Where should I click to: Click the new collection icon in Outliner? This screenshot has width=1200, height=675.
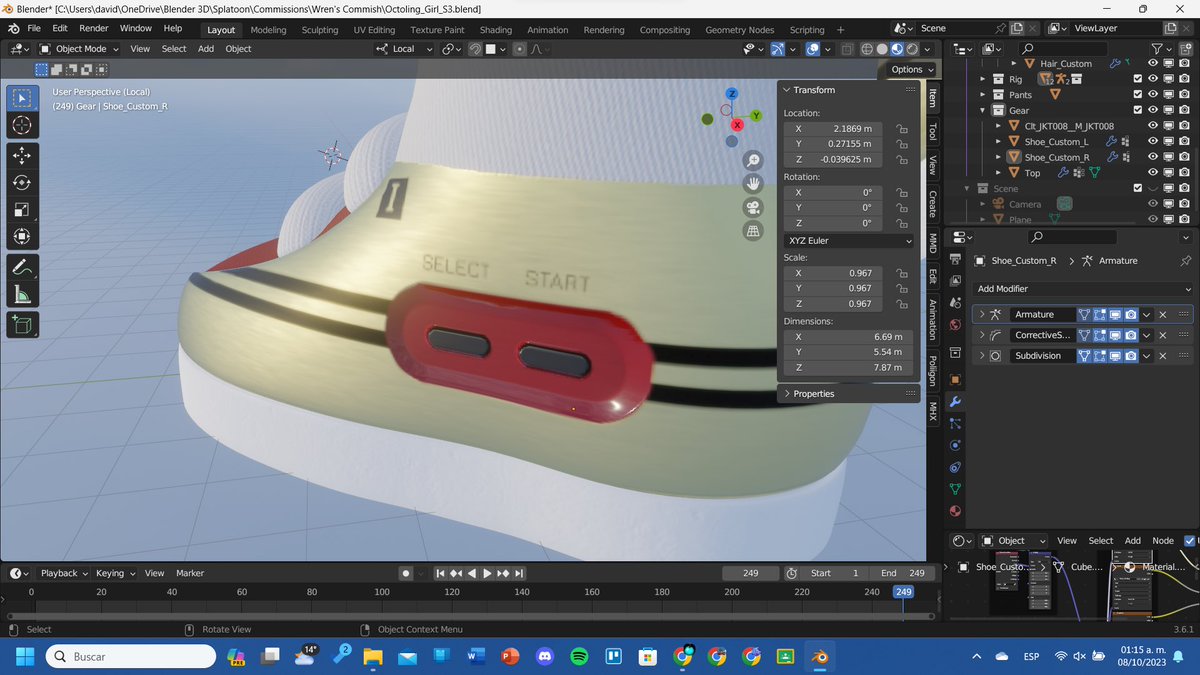(1185, 48)
